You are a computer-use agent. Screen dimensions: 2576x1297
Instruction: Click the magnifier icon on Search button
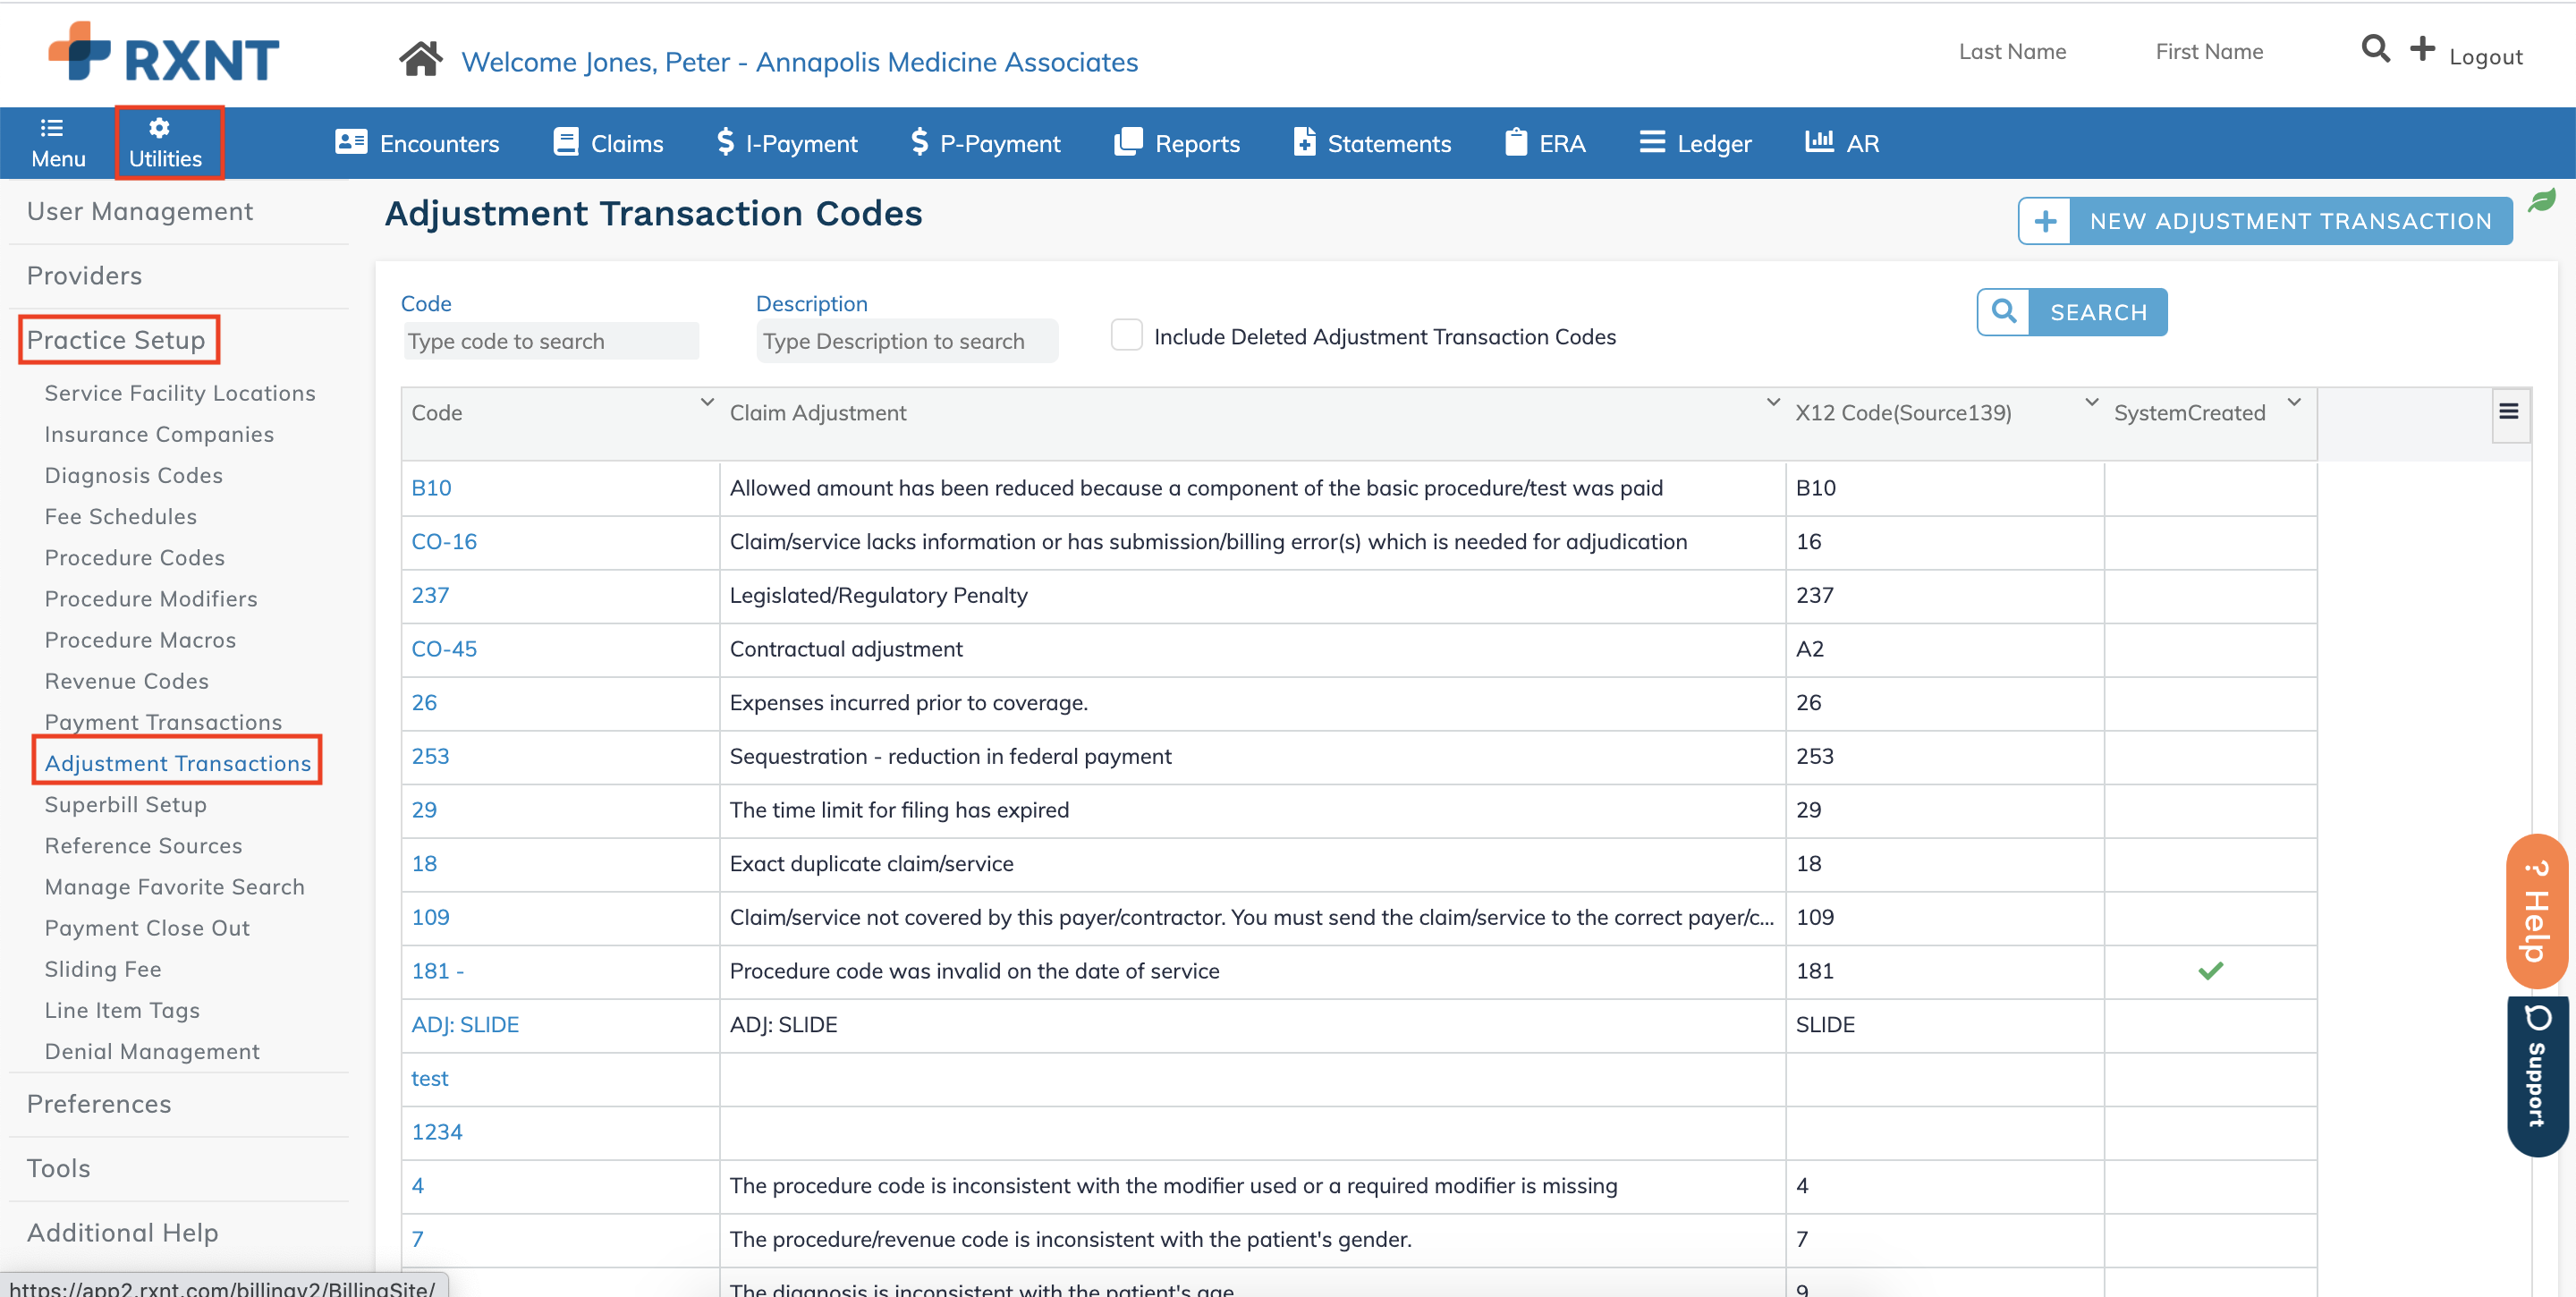2003,312
